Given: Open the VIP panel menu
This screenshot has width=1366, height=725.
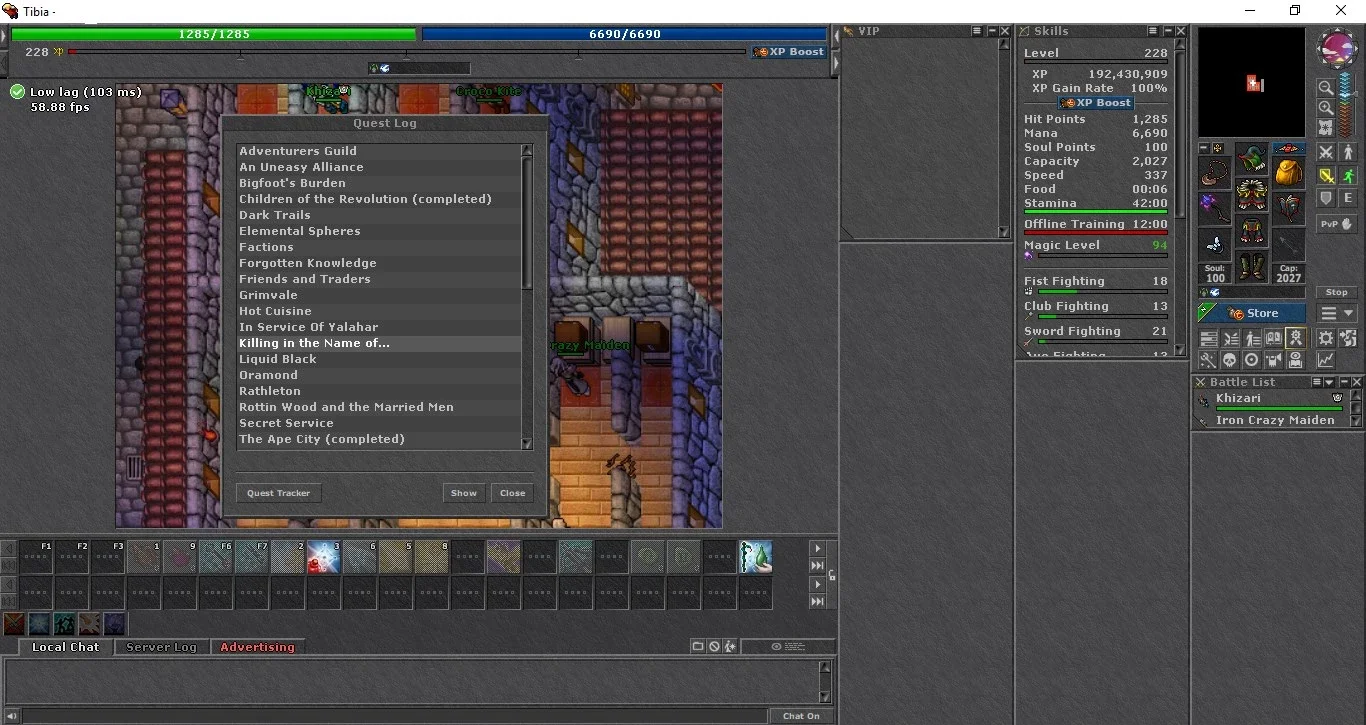Looking at the screenshot, I should (977, 32).
